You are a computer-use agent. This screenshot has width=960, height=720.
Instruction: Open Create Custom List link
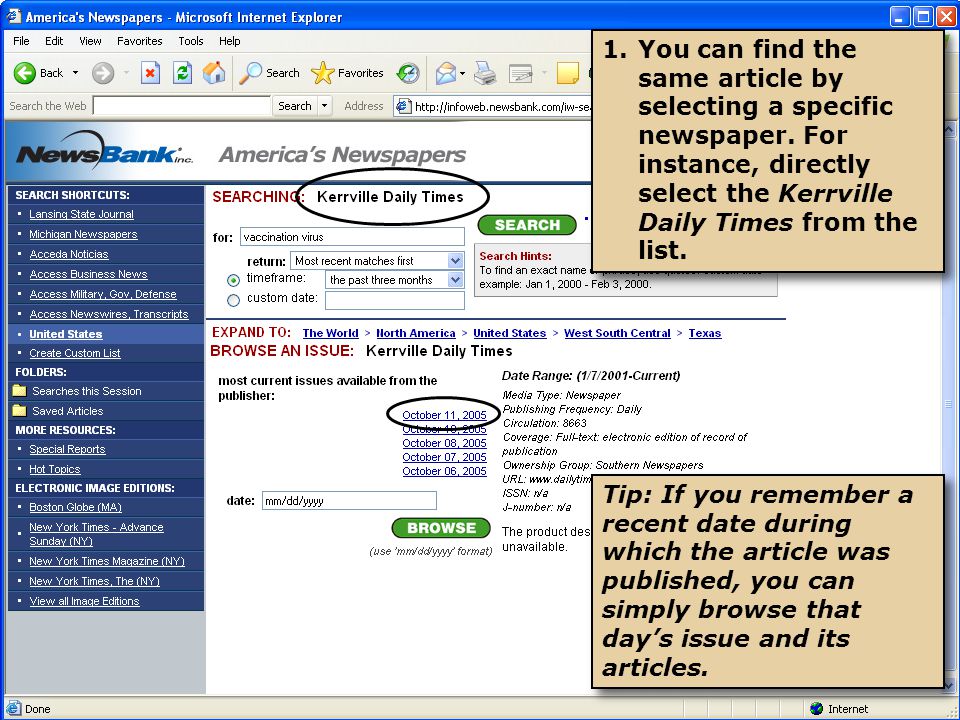pos(75,353)
